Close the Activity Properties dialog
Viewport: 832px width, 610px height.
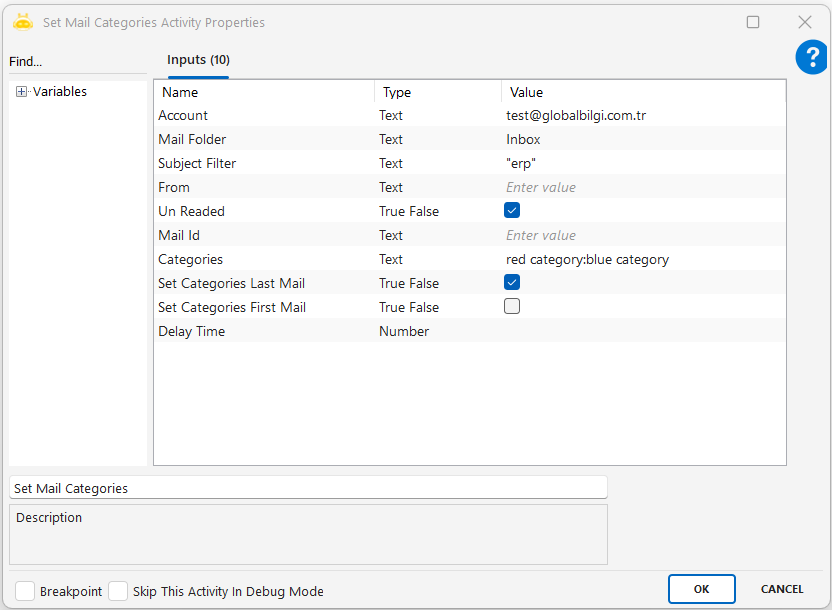click(804, 22)
